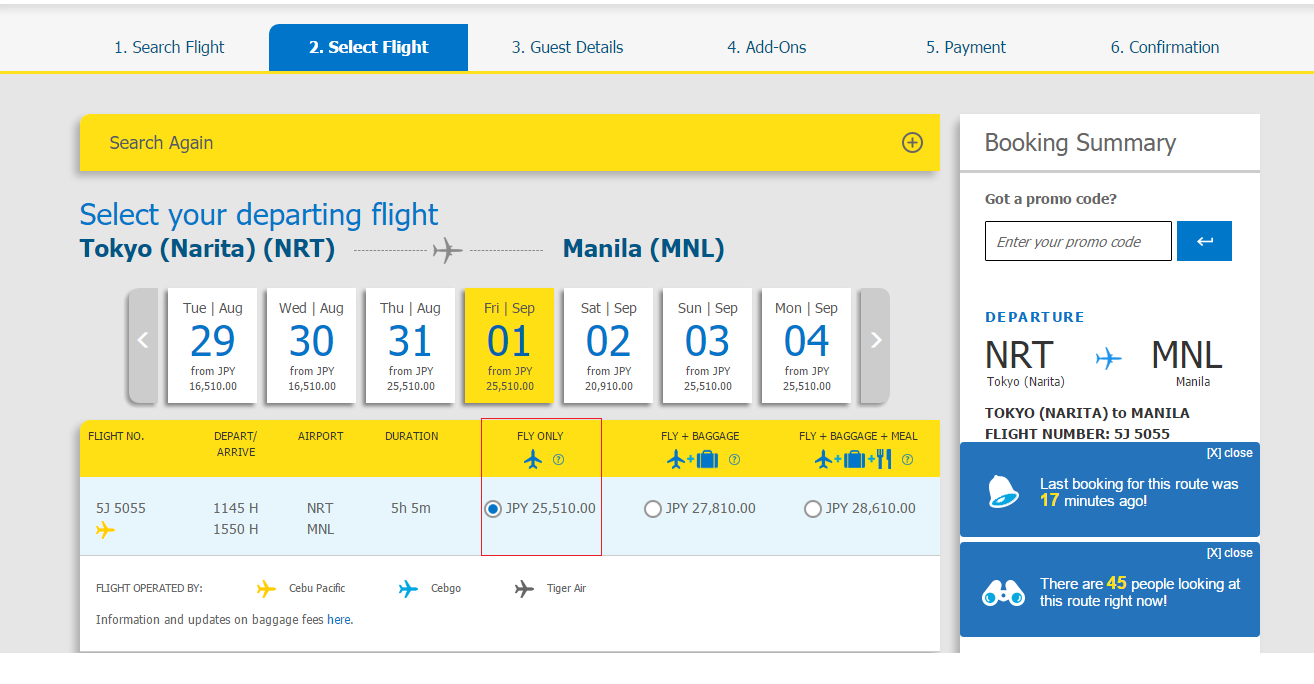Viewport: 1314px width, 684px height.
Task: Click the Fly Only help question-mark icon
Action: pyautogui.click(x=559, y=460)
